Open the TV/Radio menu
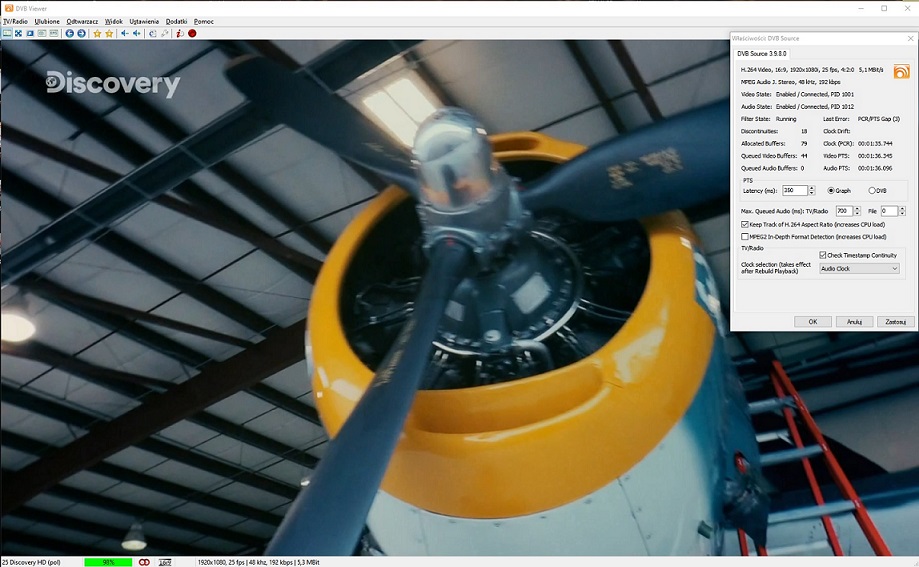The width and height of the screenshot is (919, 567). click(x=15, y=21)
